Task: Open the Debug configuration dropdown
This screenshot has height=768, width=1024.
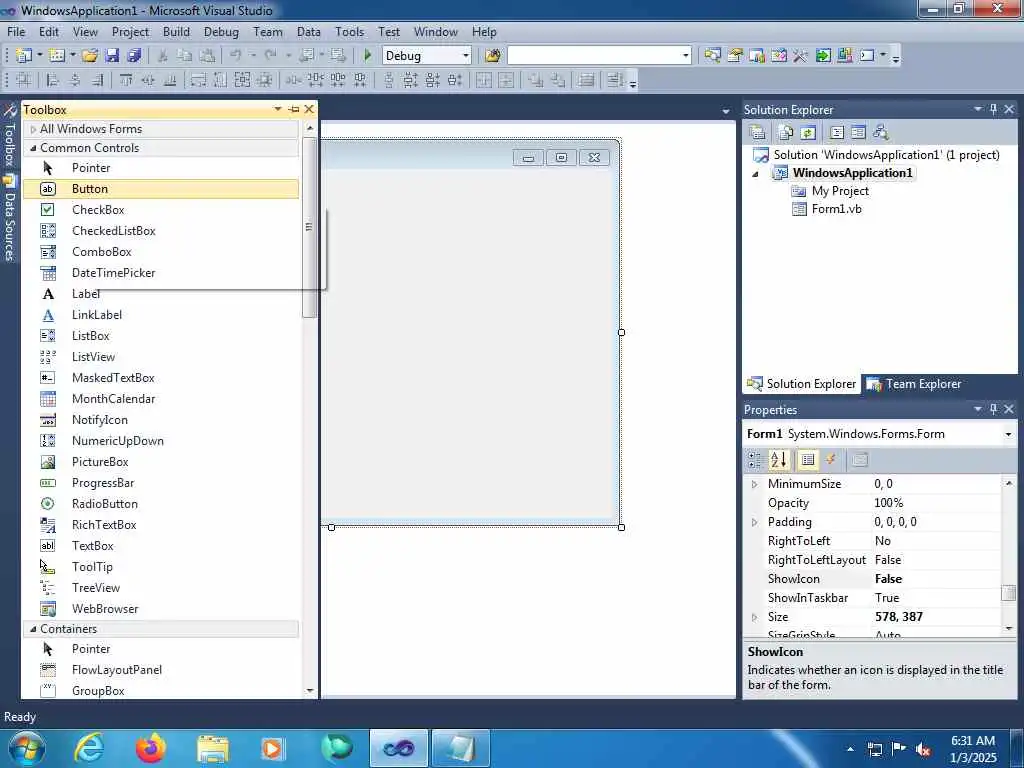Action: point(466,56)
